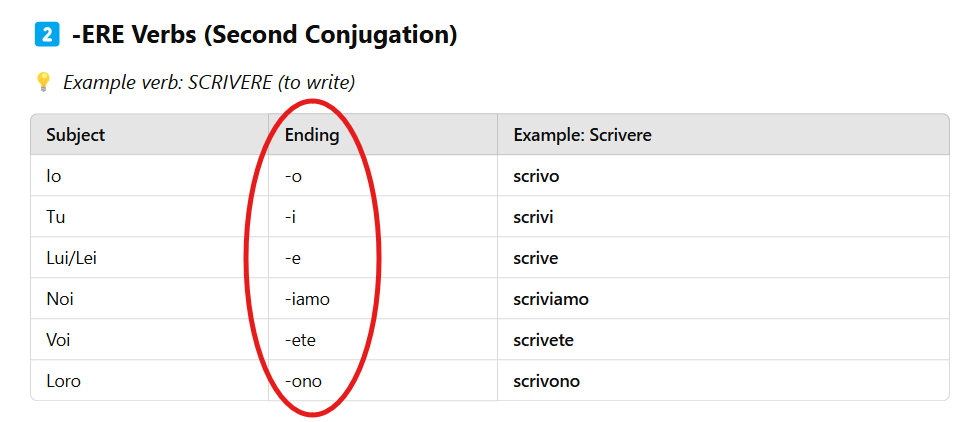
Task: Click the SCRIVERE example verb line
Action: 209,82
